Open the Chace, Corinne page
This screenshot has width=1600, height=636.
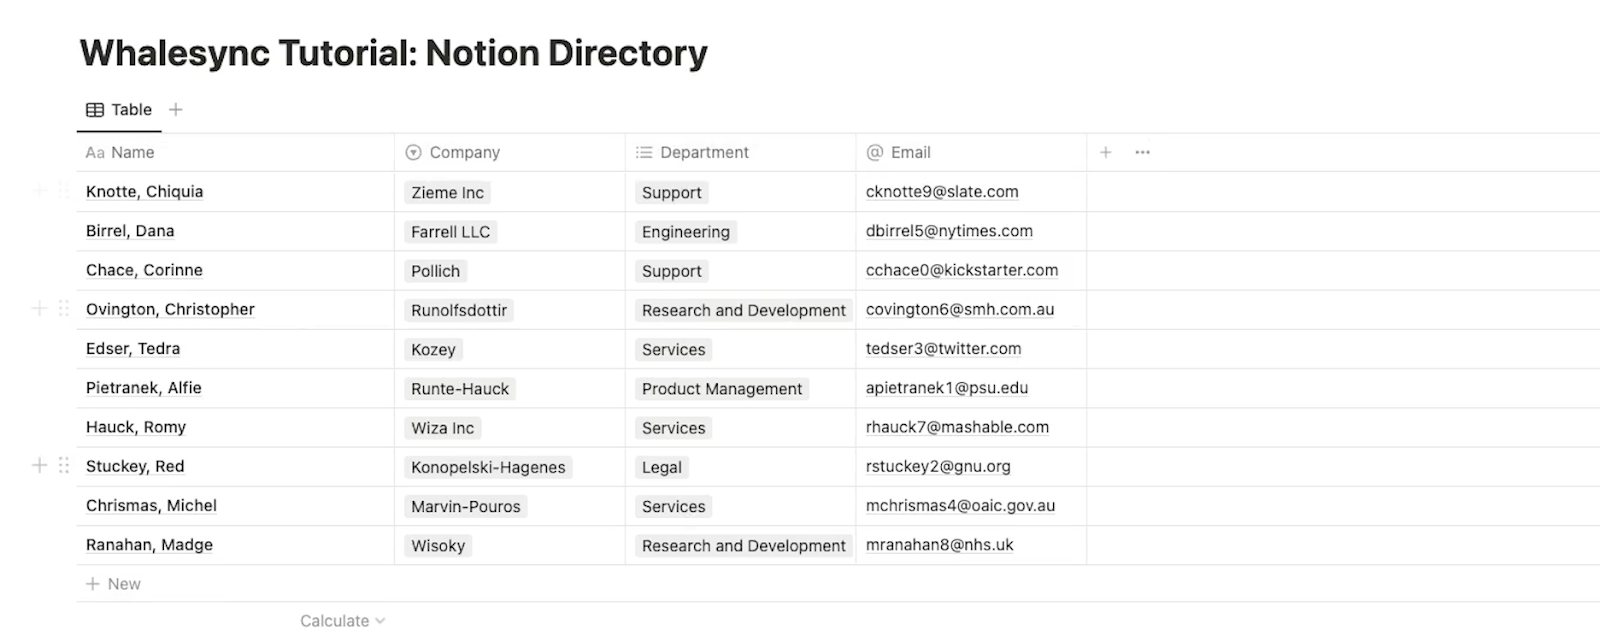click(144, 270)
